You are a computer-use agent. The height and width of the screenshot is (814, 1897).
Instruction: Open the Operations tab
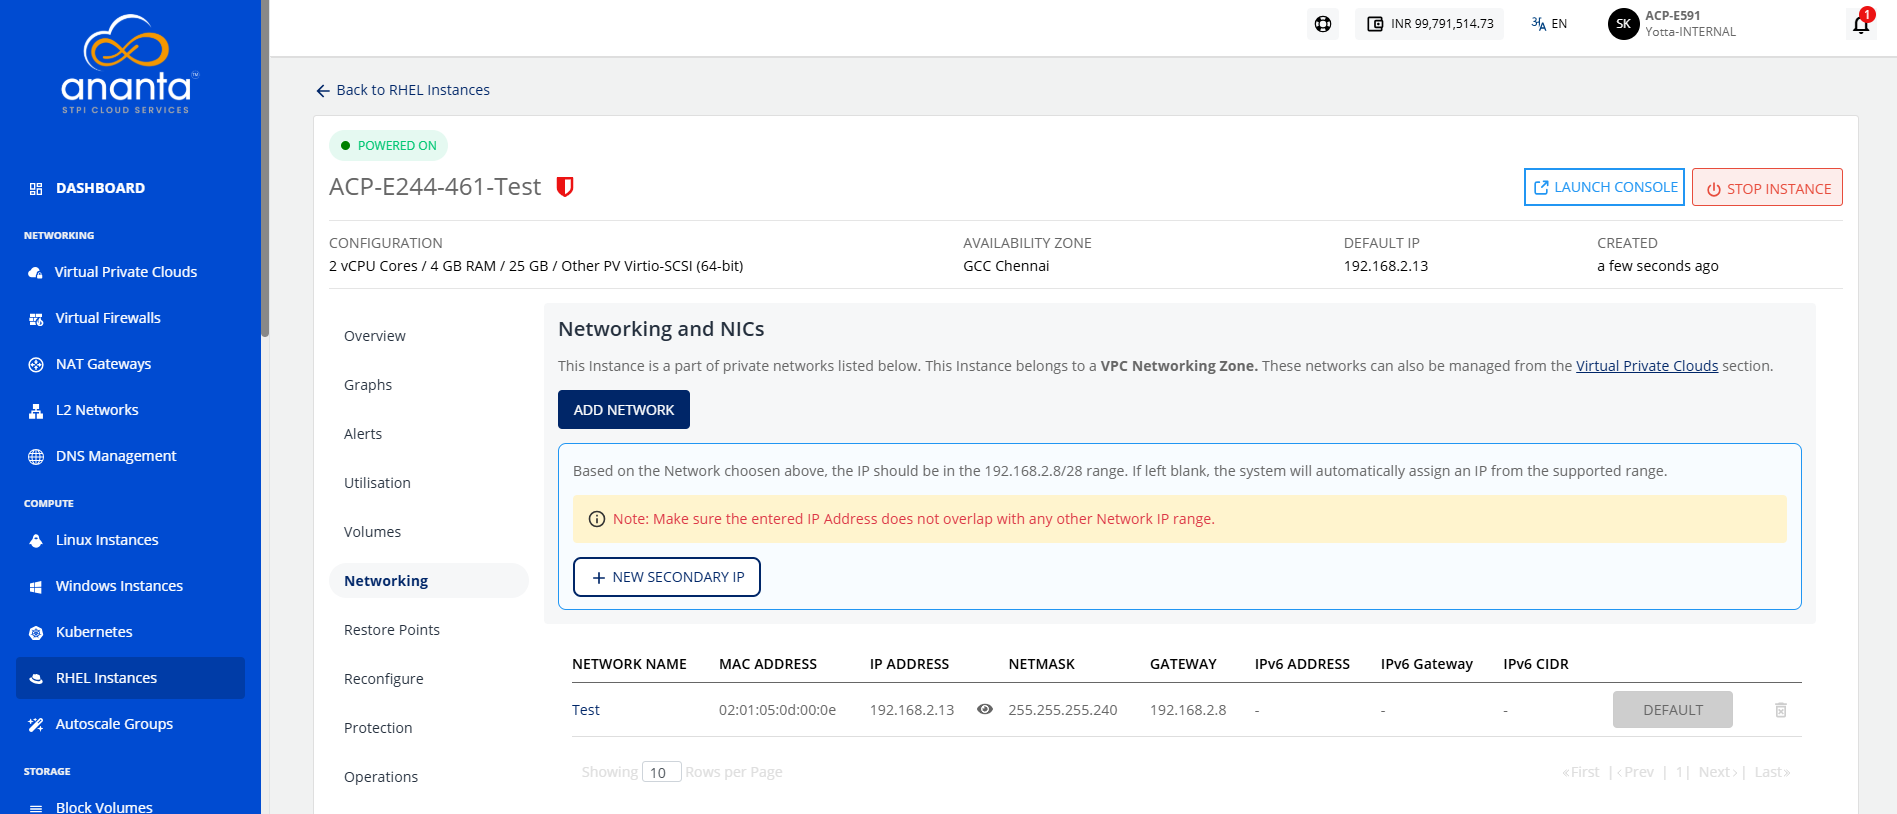pos(381,777)
